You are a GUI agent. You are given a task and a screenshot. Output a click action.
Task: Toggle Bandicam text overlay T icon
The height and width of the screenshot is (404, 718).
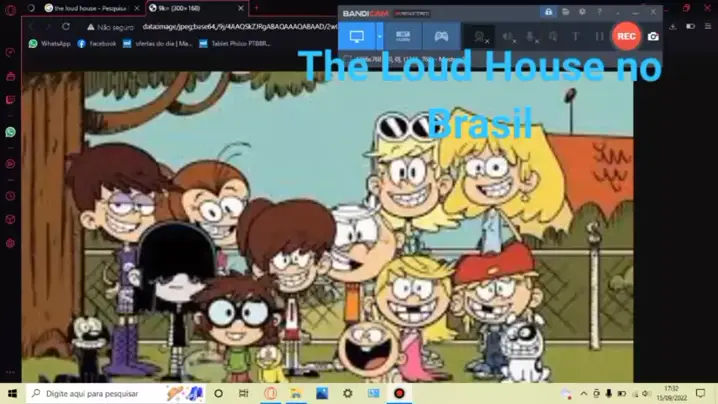(x=576, y=36)
